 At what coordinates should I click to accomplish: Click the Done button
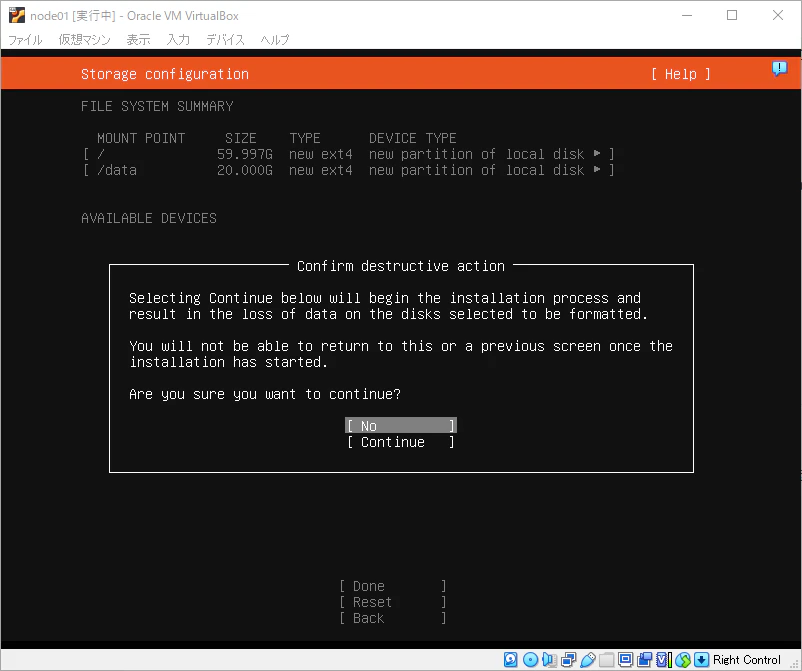pyautogui.click(x=392, y=586)
